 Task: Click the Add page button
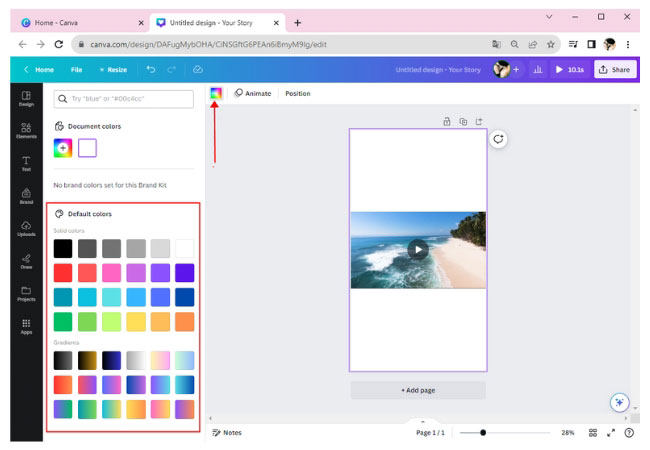pyautogui.click(x=417, y=390)
